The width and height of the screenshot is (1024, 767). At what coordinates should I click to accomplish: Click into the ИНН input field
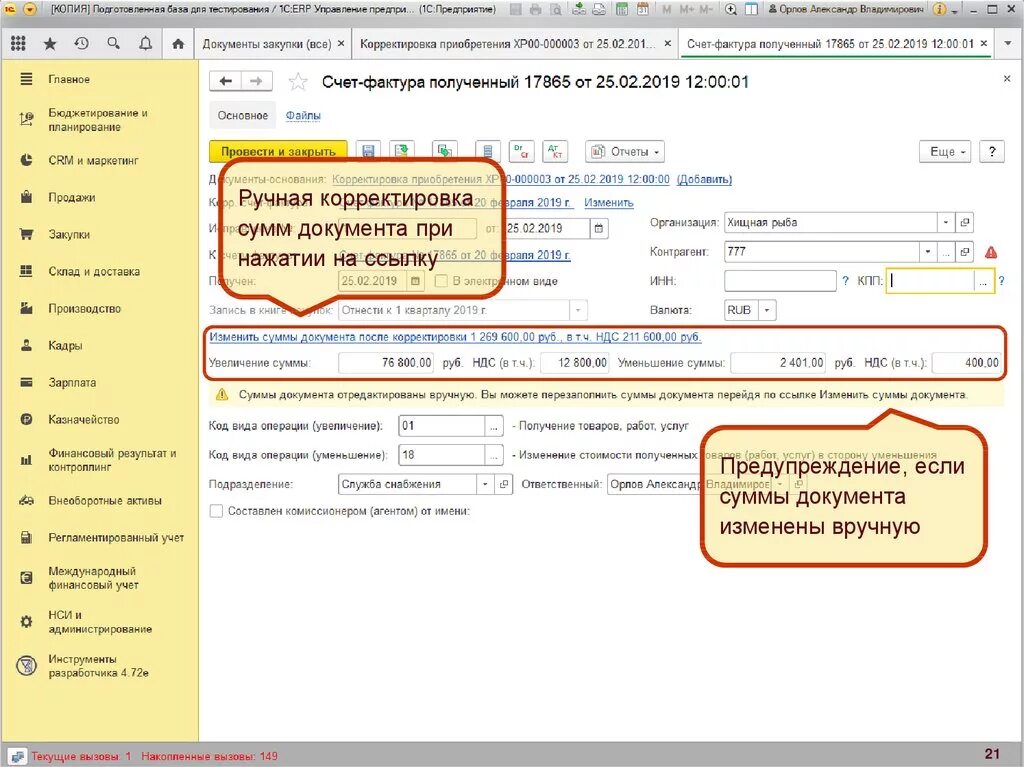coord(780,281)
